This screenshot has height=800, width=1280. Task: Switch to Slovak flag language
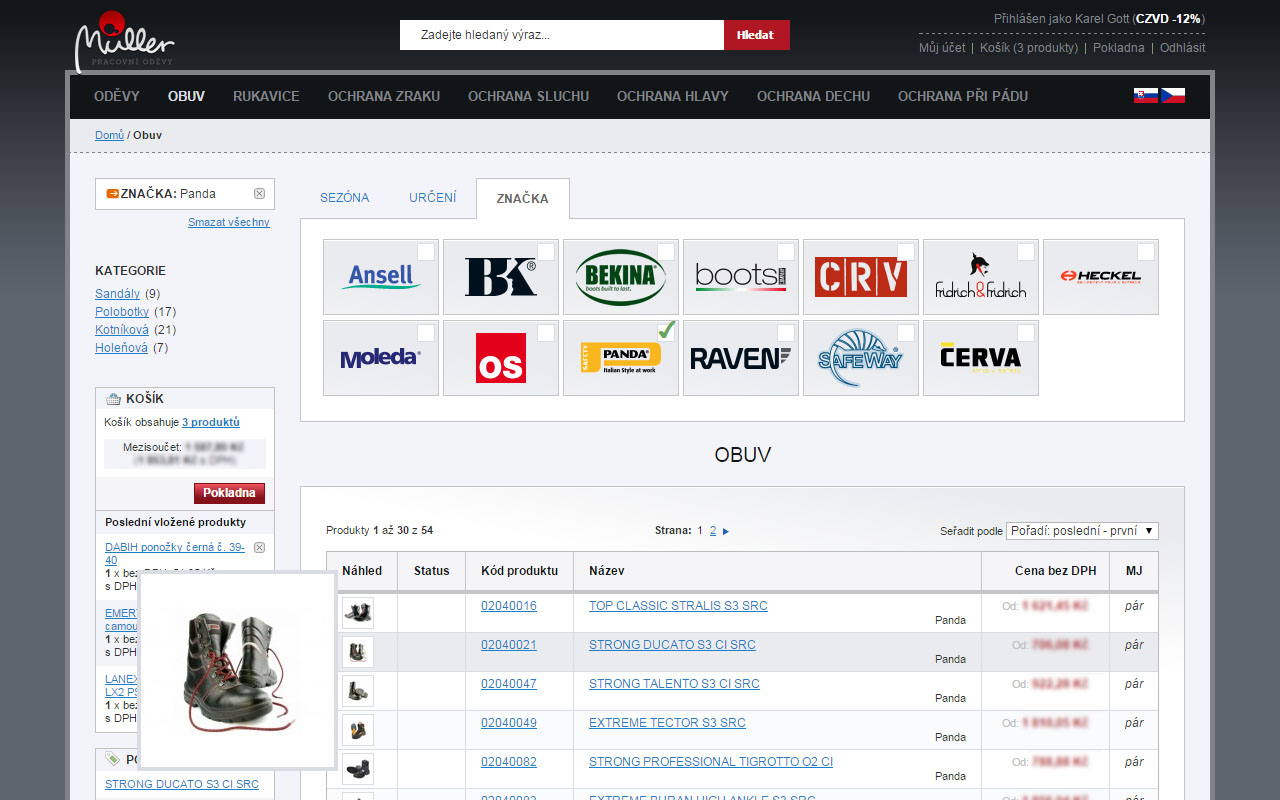click(x=1146, y=96)
